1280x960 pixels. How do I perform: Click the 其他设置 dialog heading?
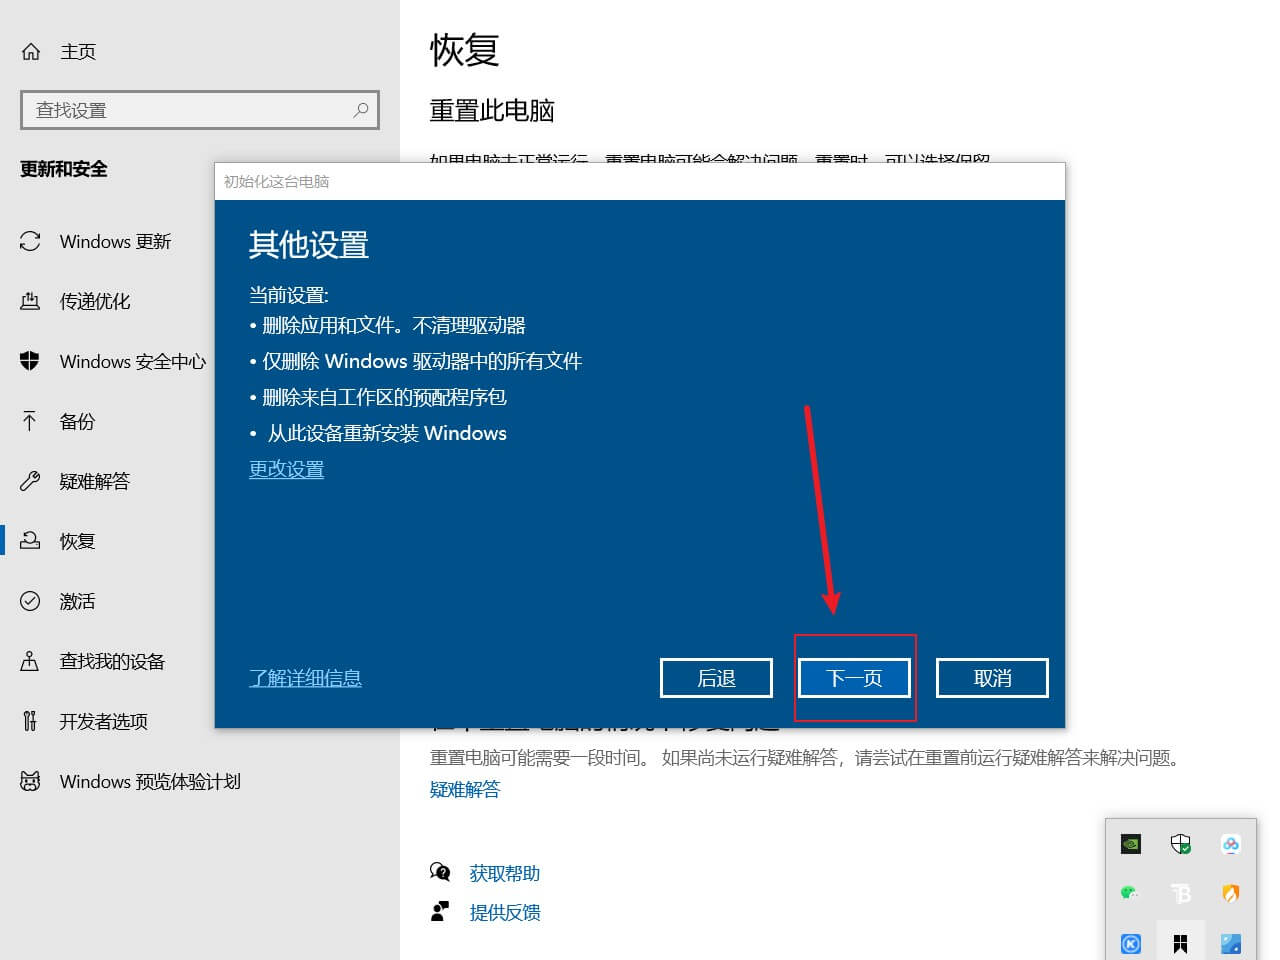309,245
